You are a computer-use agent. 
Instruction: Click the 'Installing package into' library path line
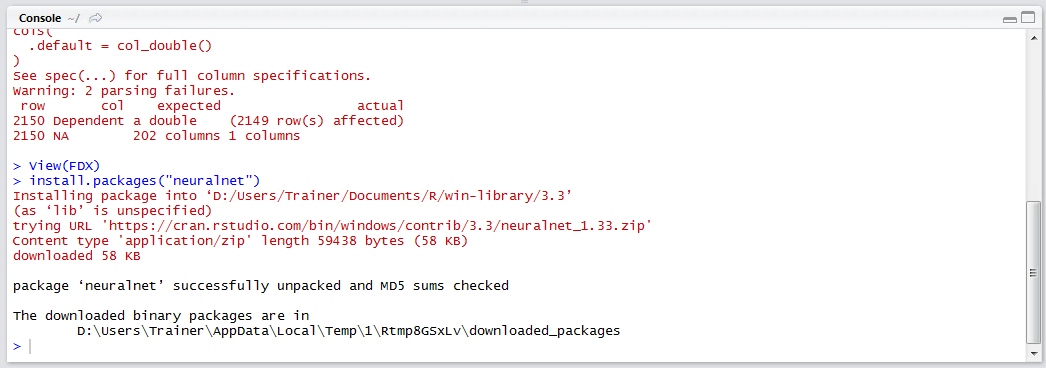coord(293,196)
